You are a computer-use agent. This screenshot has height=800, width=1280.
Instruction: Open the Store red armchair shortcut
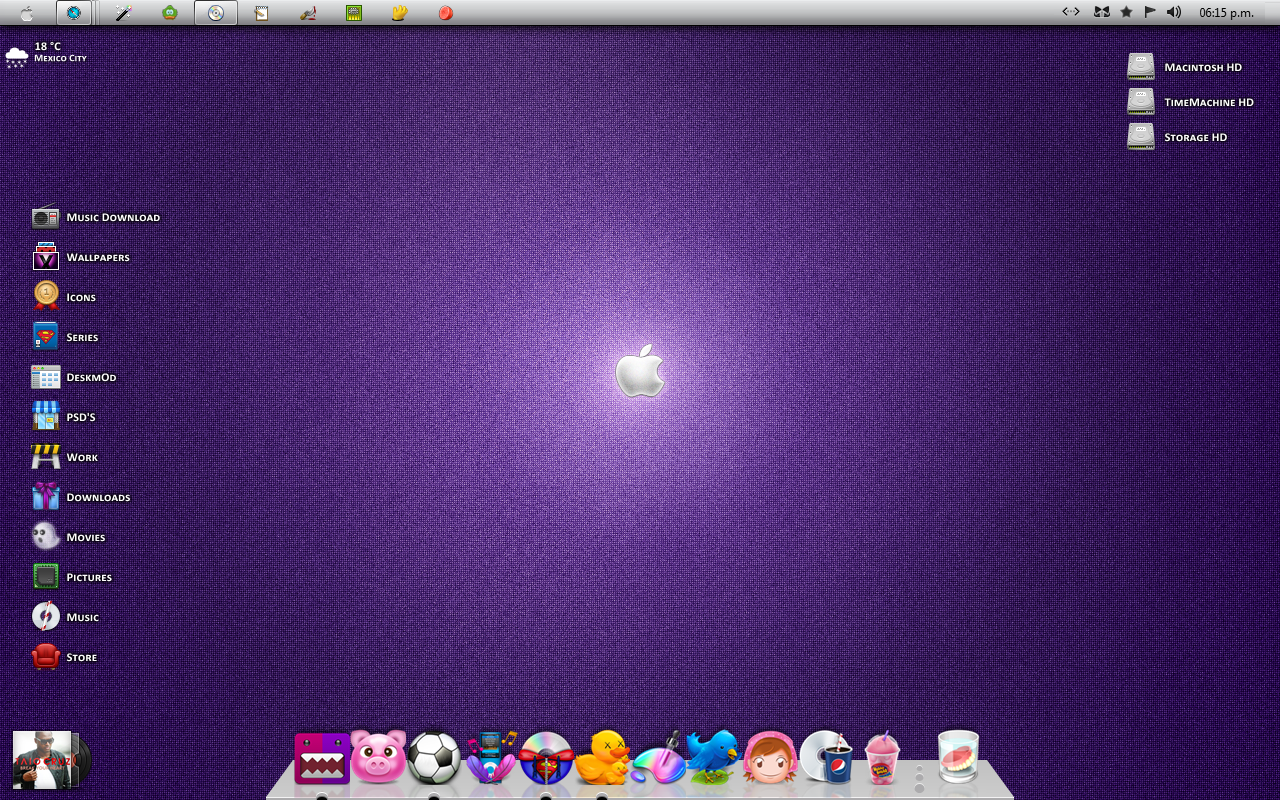(64, 657)
